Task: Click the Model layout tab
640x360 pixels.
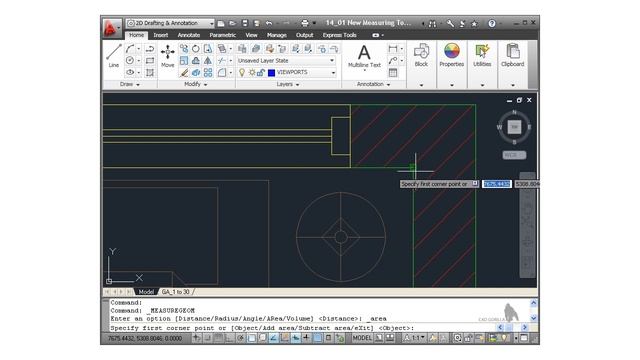Action: 146,292
